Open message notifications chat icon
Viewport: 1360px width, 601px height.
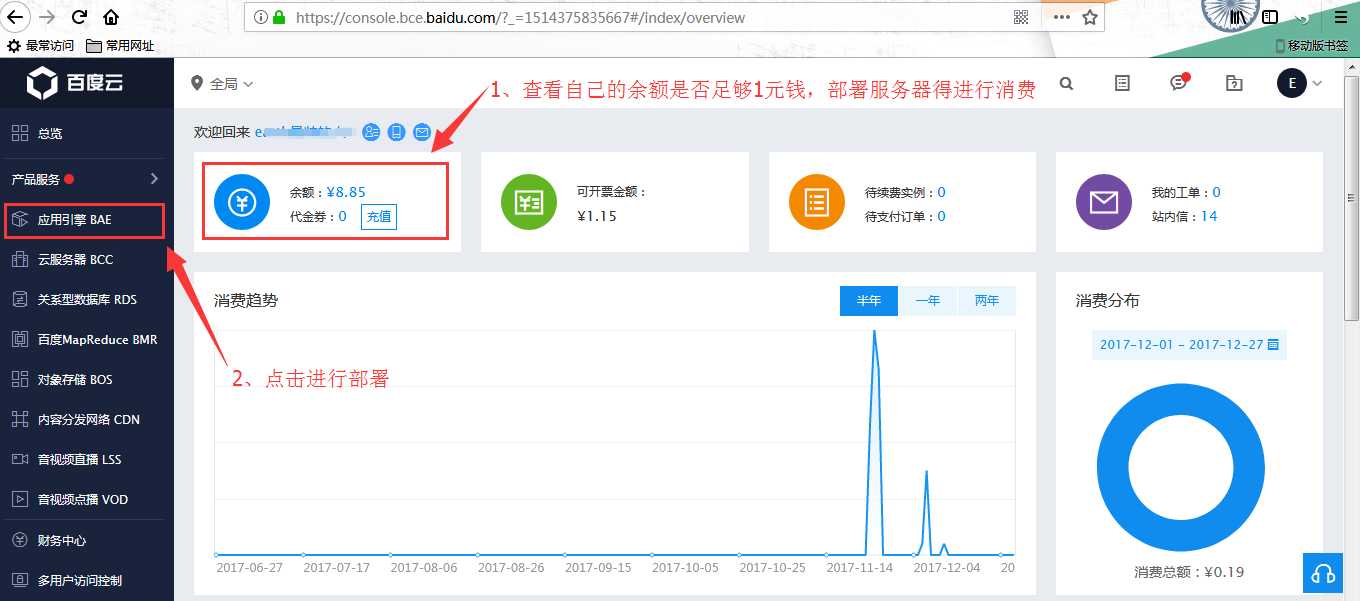pos(1179,83)
